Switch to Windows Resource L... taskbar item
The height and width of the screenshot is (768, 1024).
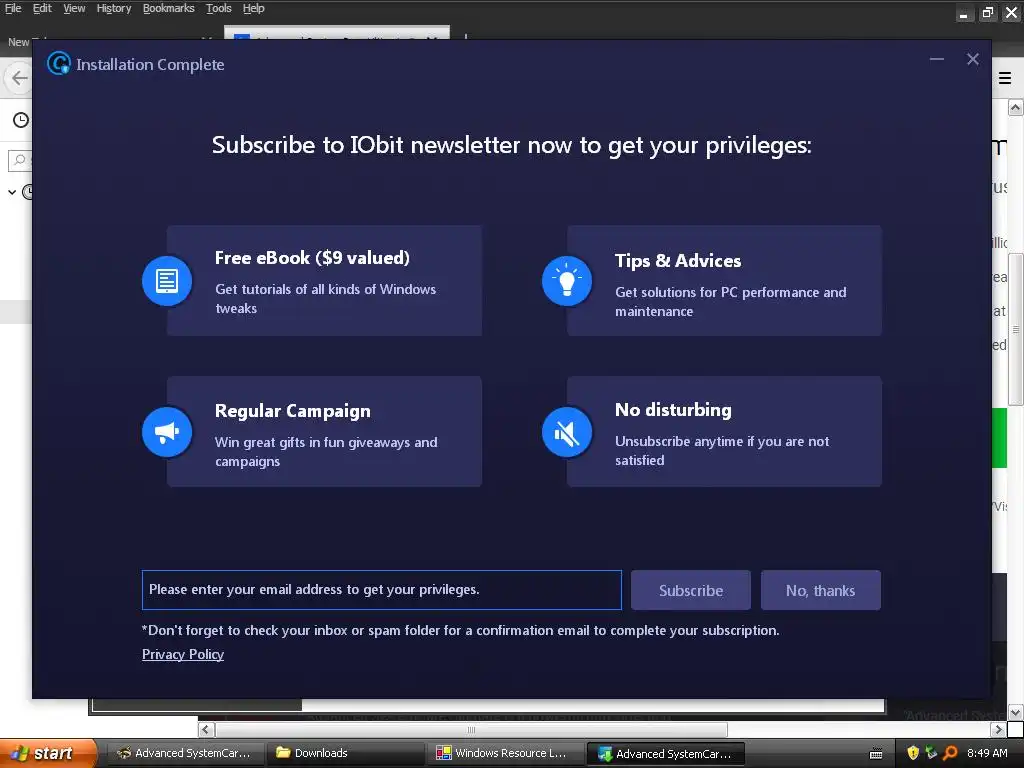[505, 753]
